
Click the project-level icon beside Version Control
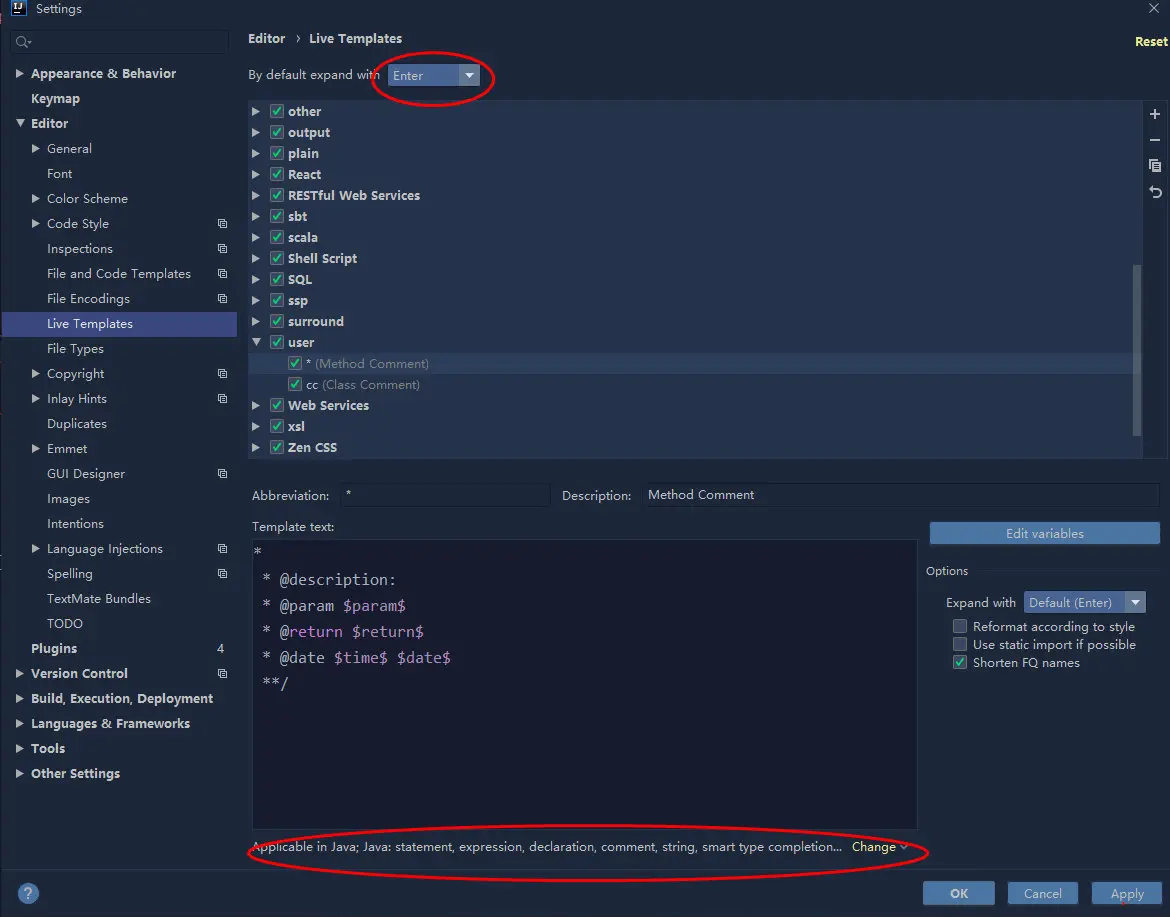(x=222, y=674)
